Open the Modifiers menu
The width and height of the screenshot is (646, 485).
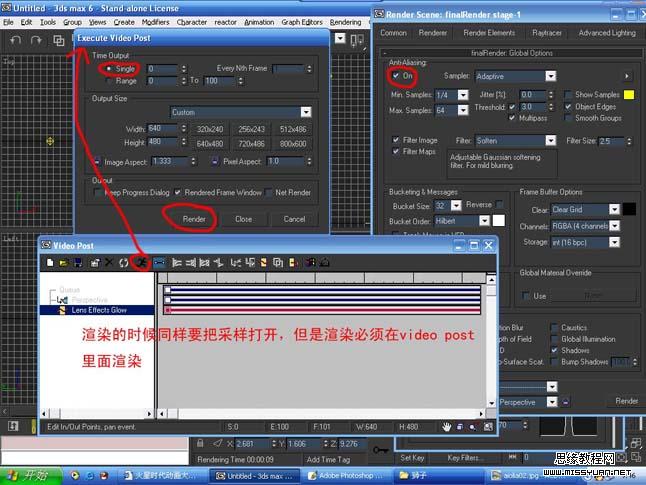coord(155,22)
